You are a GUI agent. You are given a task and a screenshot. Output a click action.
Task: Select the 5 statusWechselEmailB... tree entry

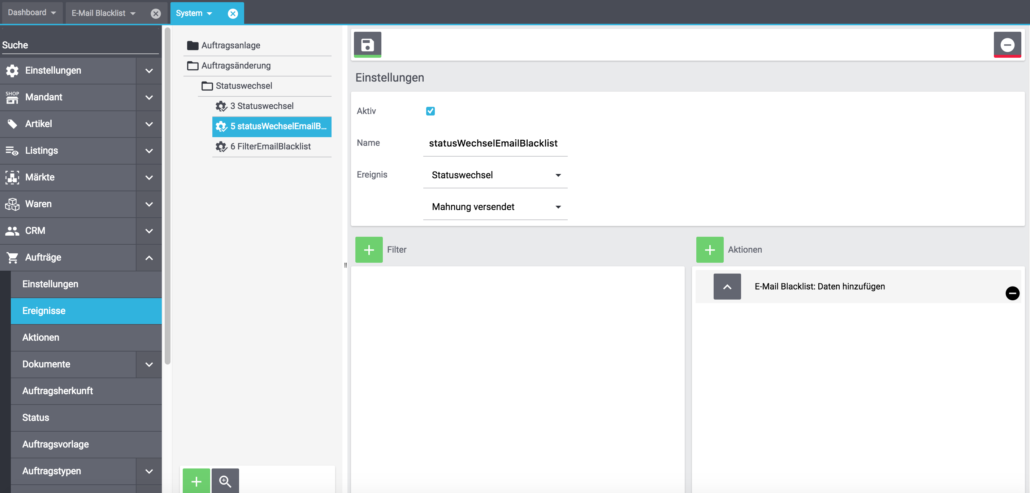coord(272,126)
